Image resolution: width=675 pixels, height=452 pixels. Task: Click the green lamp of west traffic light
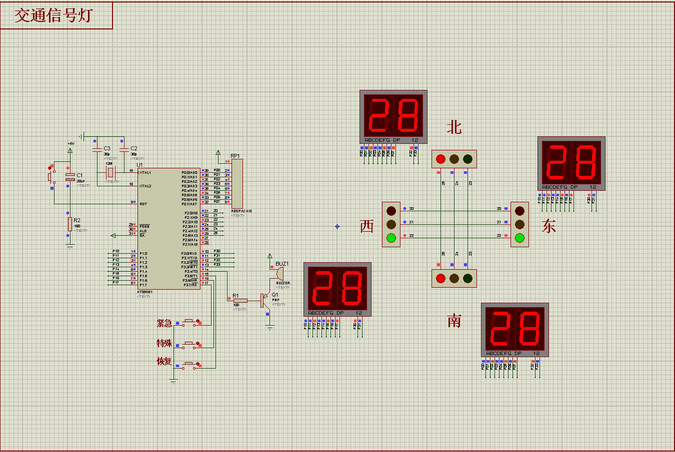coord(391,238)
